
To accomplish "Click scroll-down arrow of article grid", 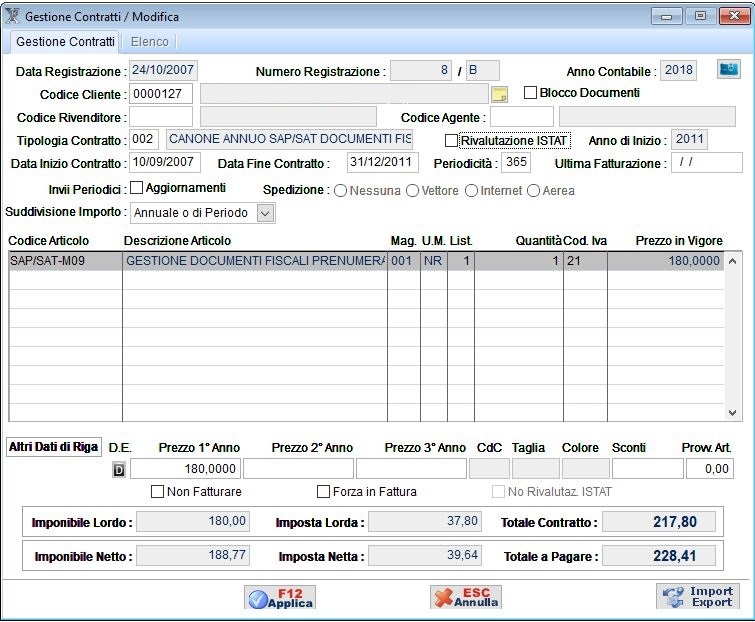I will (732, 413).
